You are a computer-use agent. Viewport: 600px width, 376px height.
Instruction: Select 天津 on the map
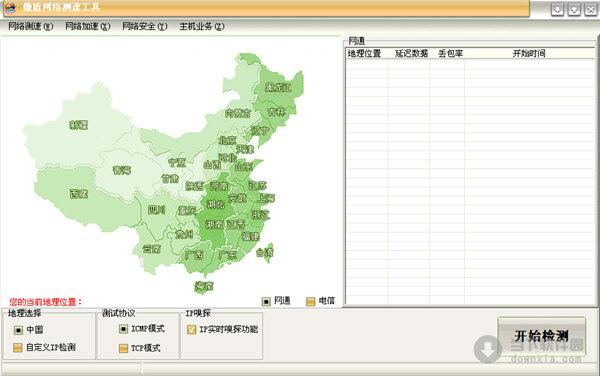[245, 149]
